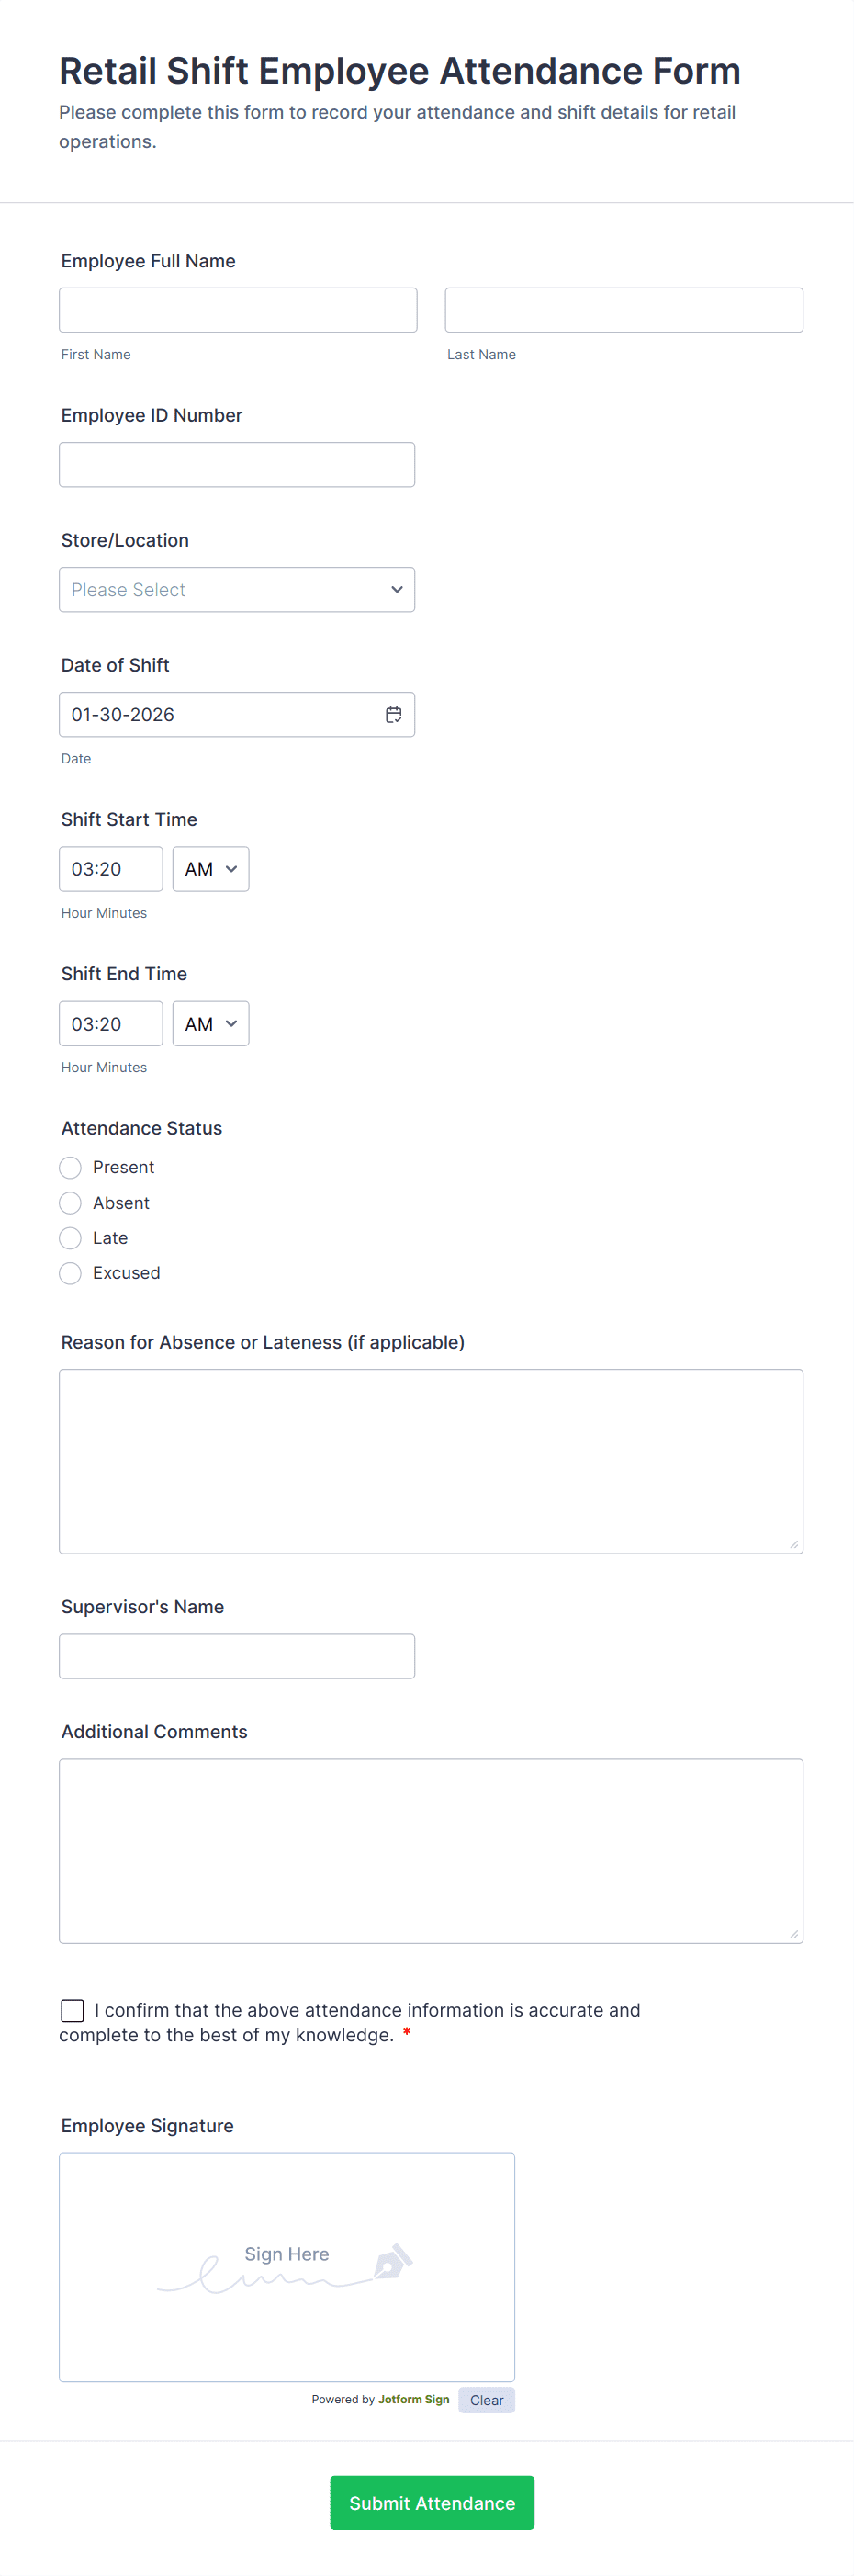Click the First Name input field

pyautogui.click(x=238, y=309)
